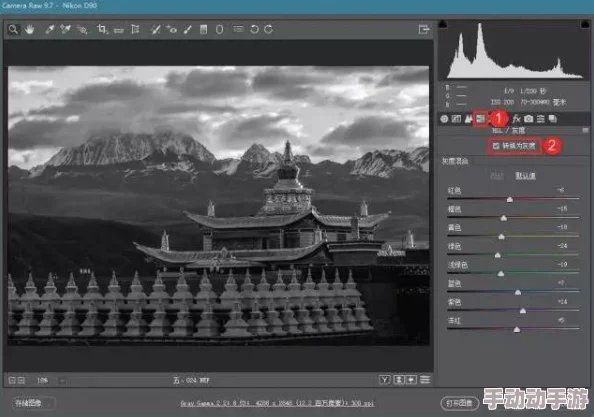Select the Zoom tool

[x=13, y=29]
